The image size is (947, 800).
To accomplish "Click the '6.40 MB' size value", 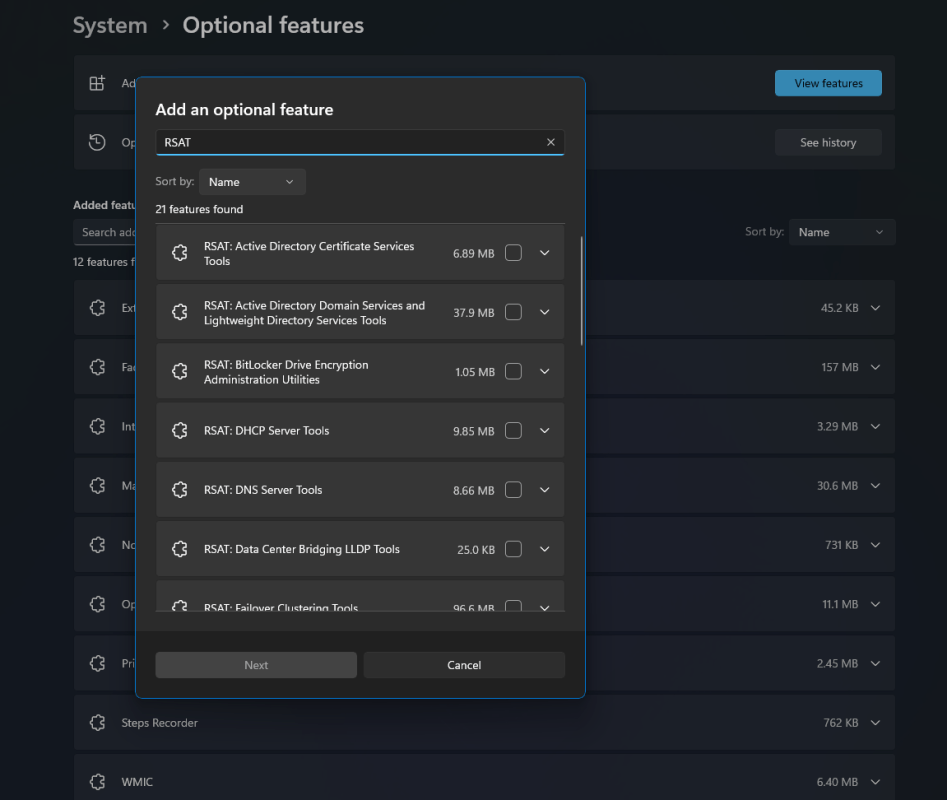I will pos(837,782).
